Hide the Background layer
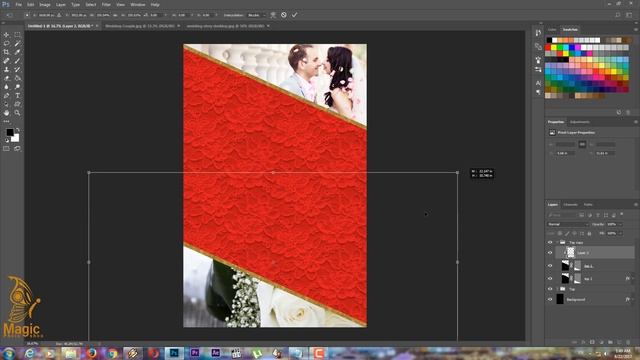Image resolution: width=640 pixels, height=360 pixels. pyautogui.click(x=550, y=300)
